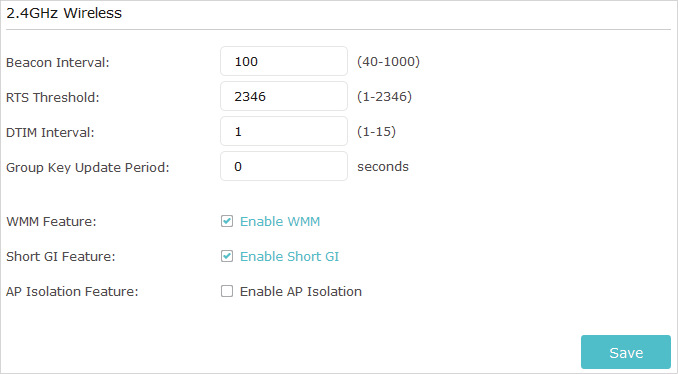678x374 pixels.
Task: Click the Group Key Update Period field
Action: pyautogui.click(x=284, y=166)
